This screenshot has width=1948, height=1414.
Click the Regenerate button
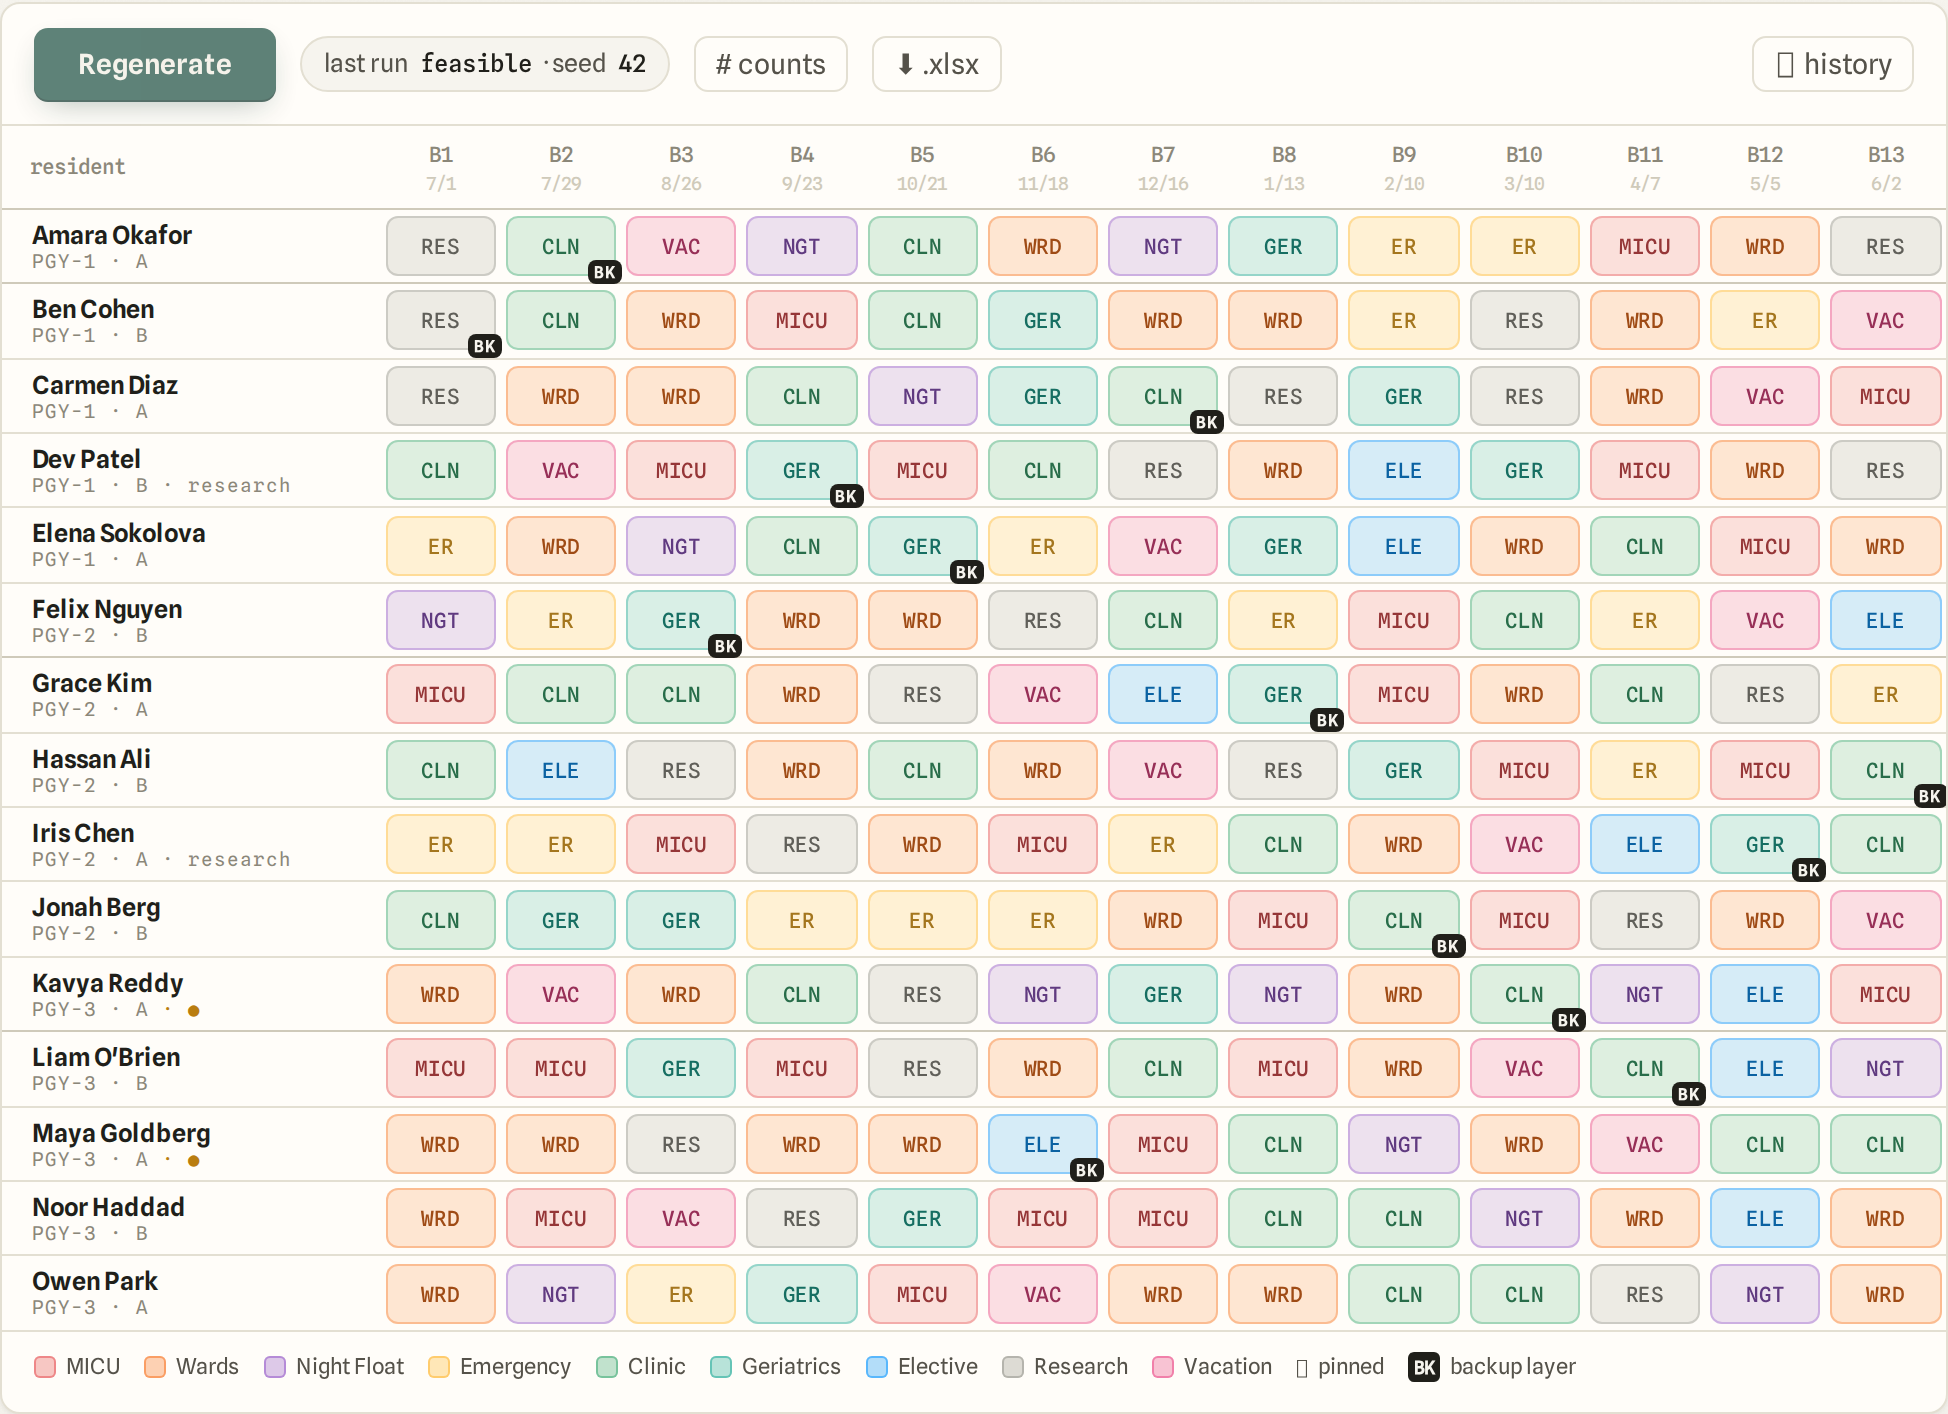pyautogui.click(x=155, y=65)
